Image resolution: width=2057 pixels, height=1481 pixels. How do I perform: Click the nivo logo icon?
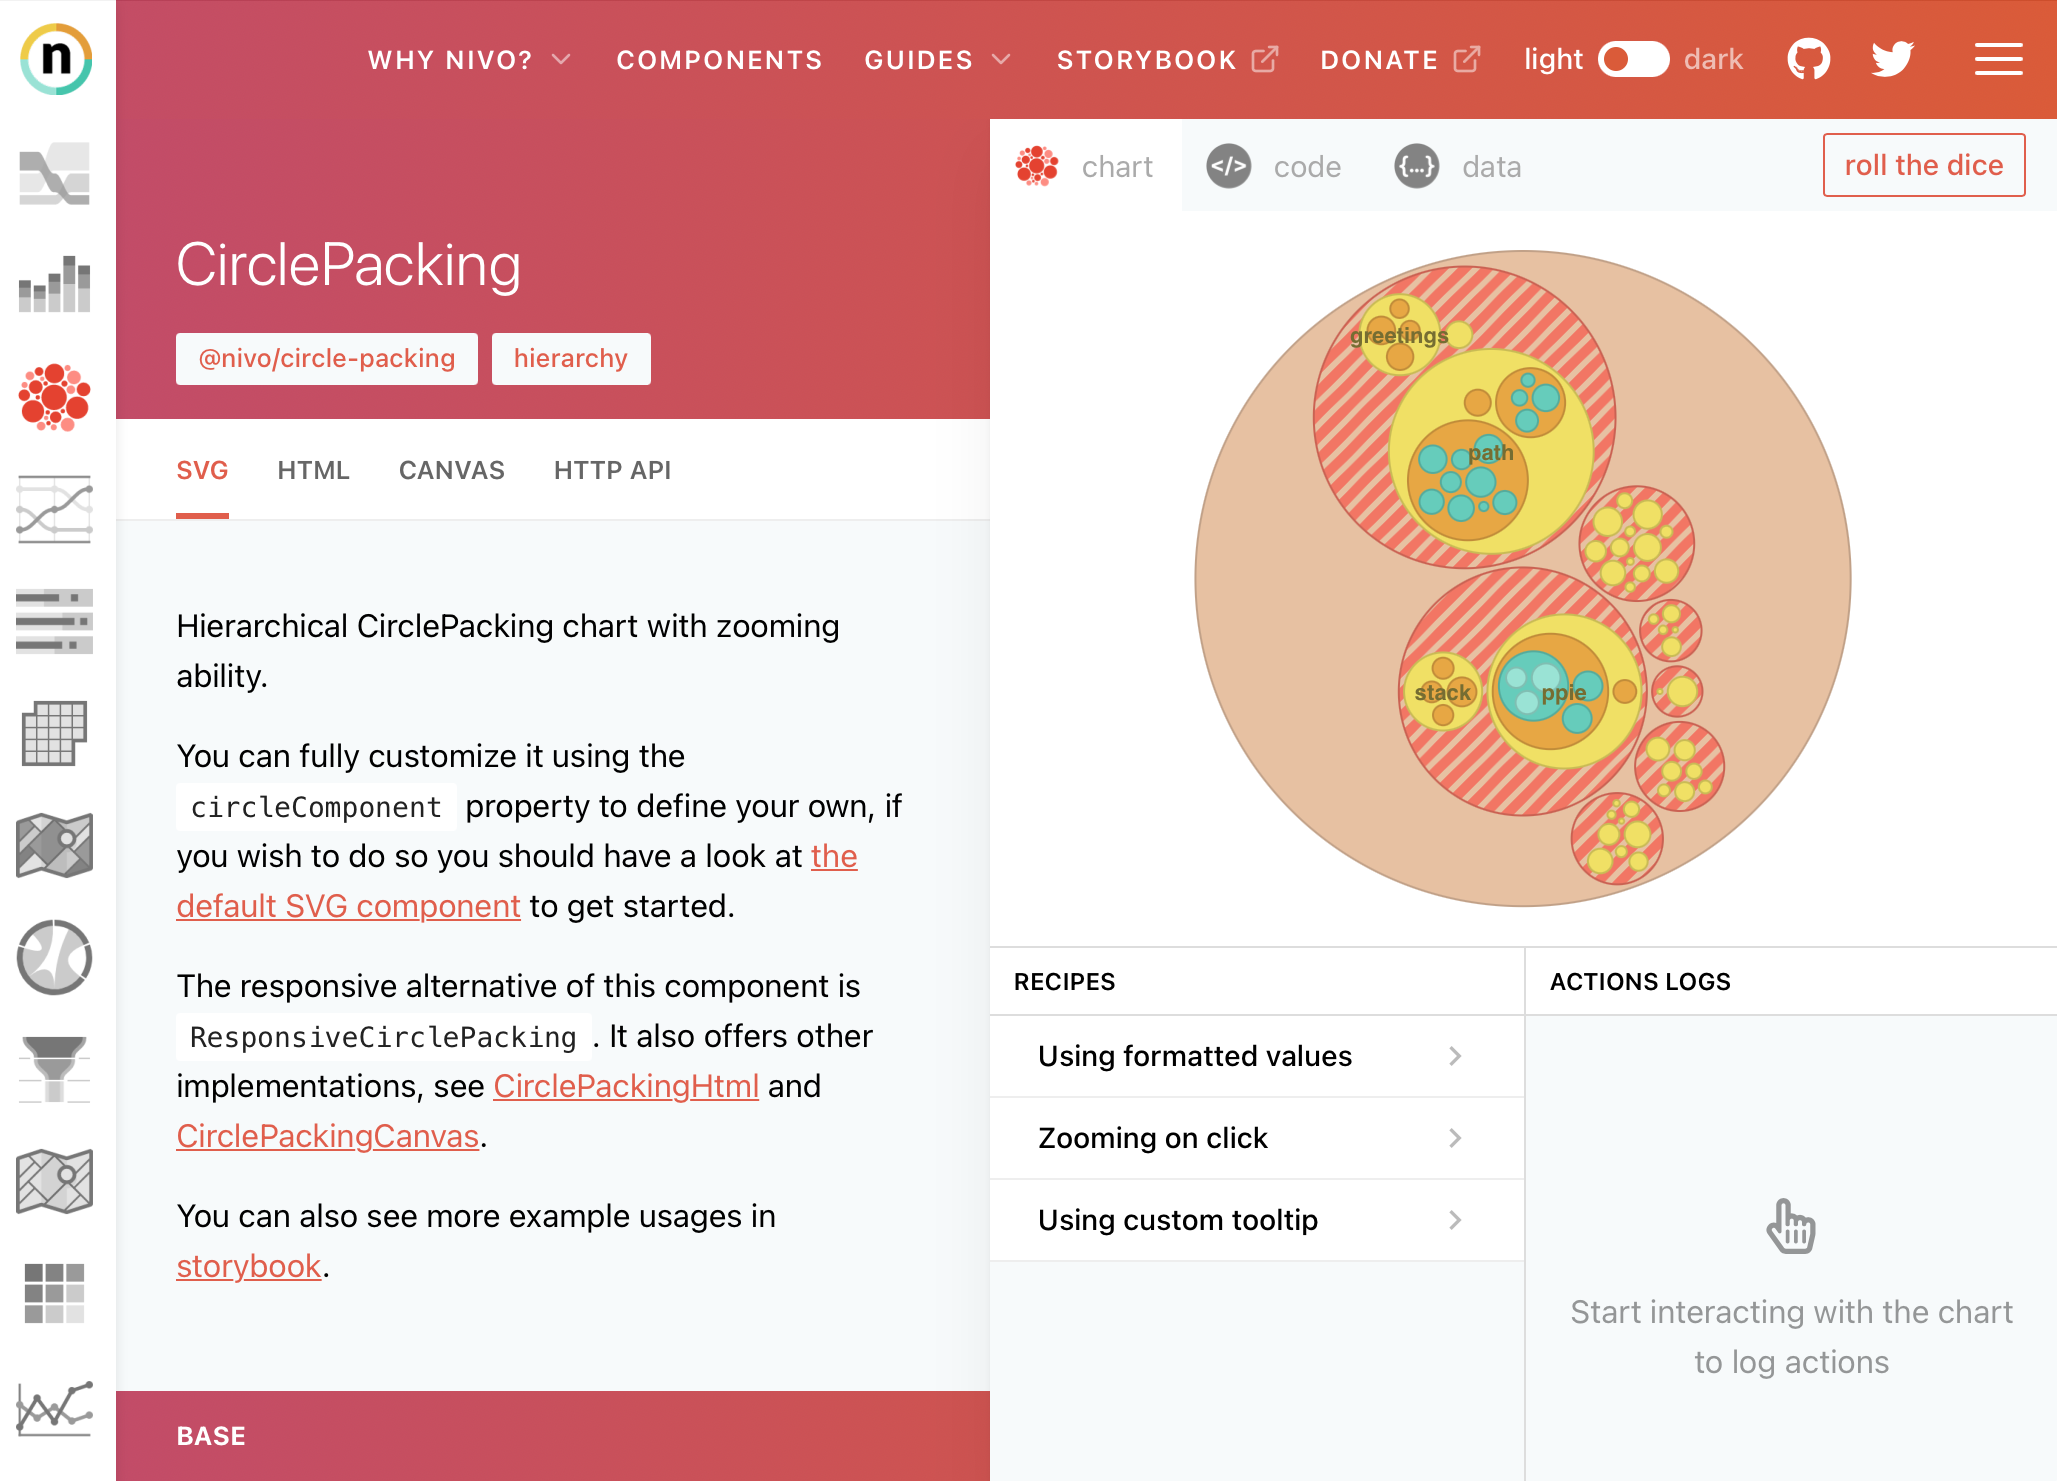56,59
